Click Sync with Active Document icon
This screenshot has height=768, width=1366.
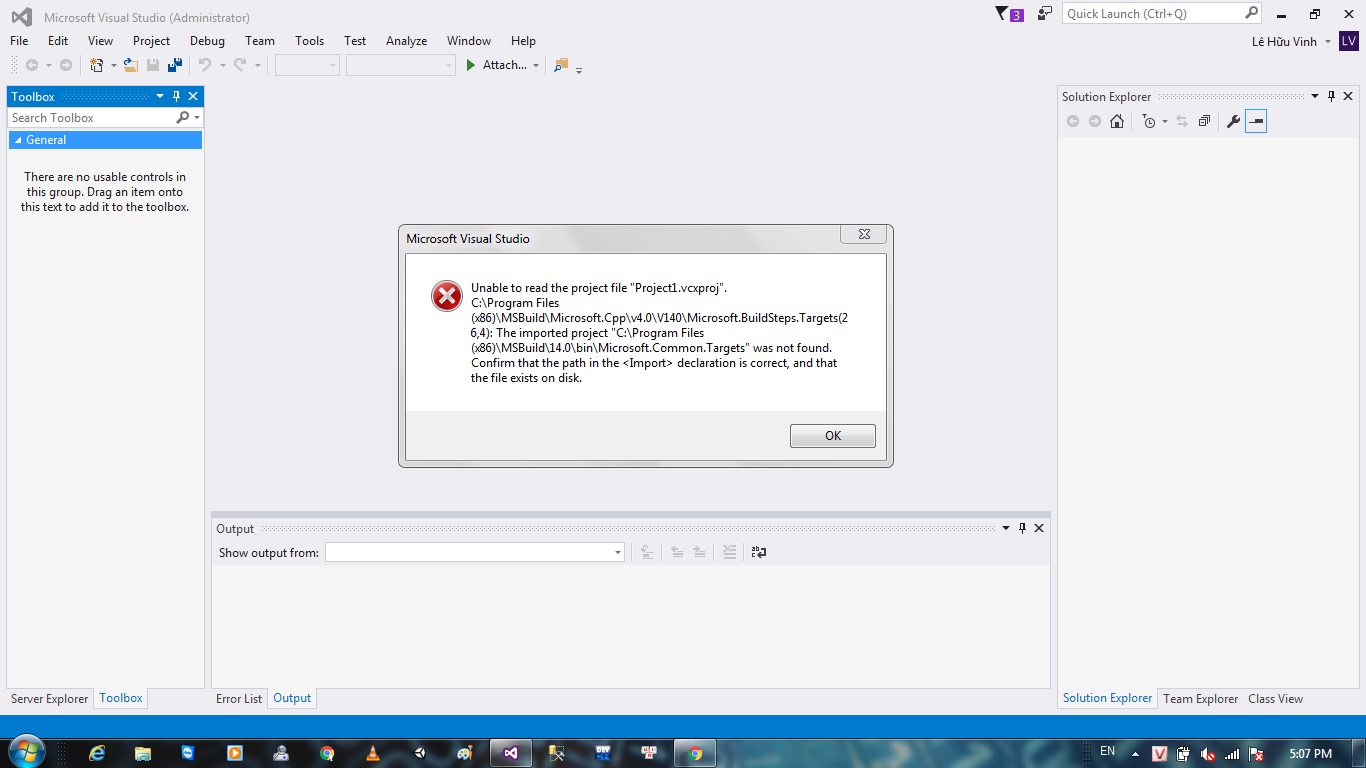pyautogui.click(x=1181, y=121)
